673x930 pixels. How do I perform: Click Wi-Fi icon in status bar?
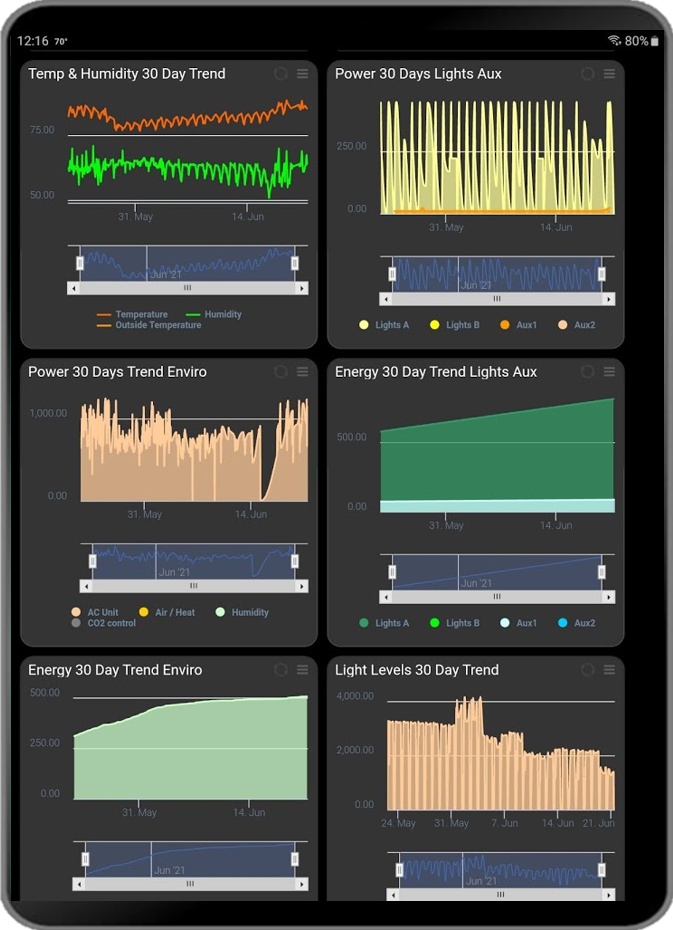614,41
